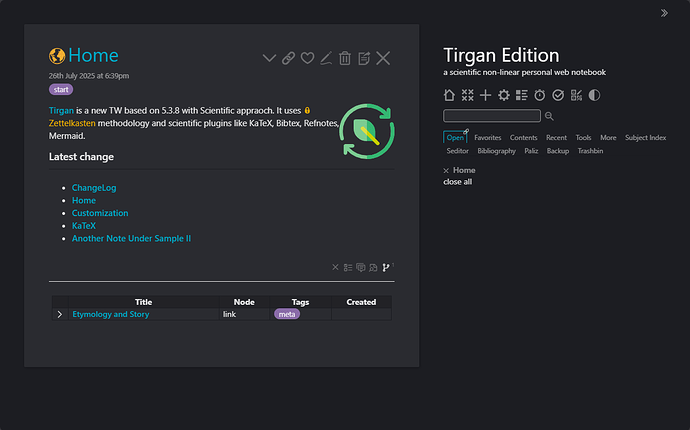Screen dimensions: 690x430
Task: Switch to the Subject Index tab
Action: click(646, 138)
